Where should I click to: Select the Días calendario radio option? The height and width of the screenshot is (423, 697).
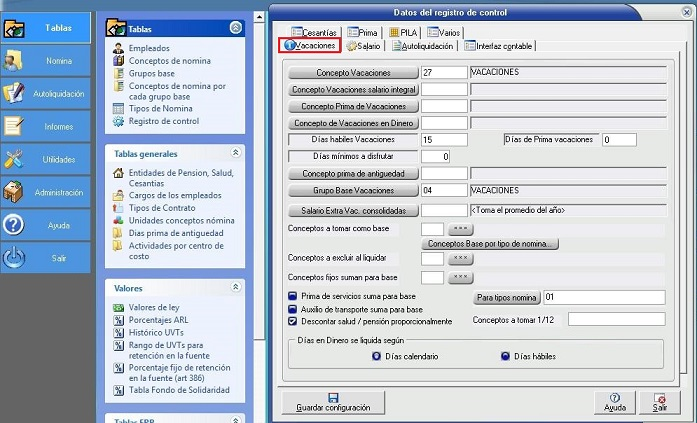coord(376,355)
